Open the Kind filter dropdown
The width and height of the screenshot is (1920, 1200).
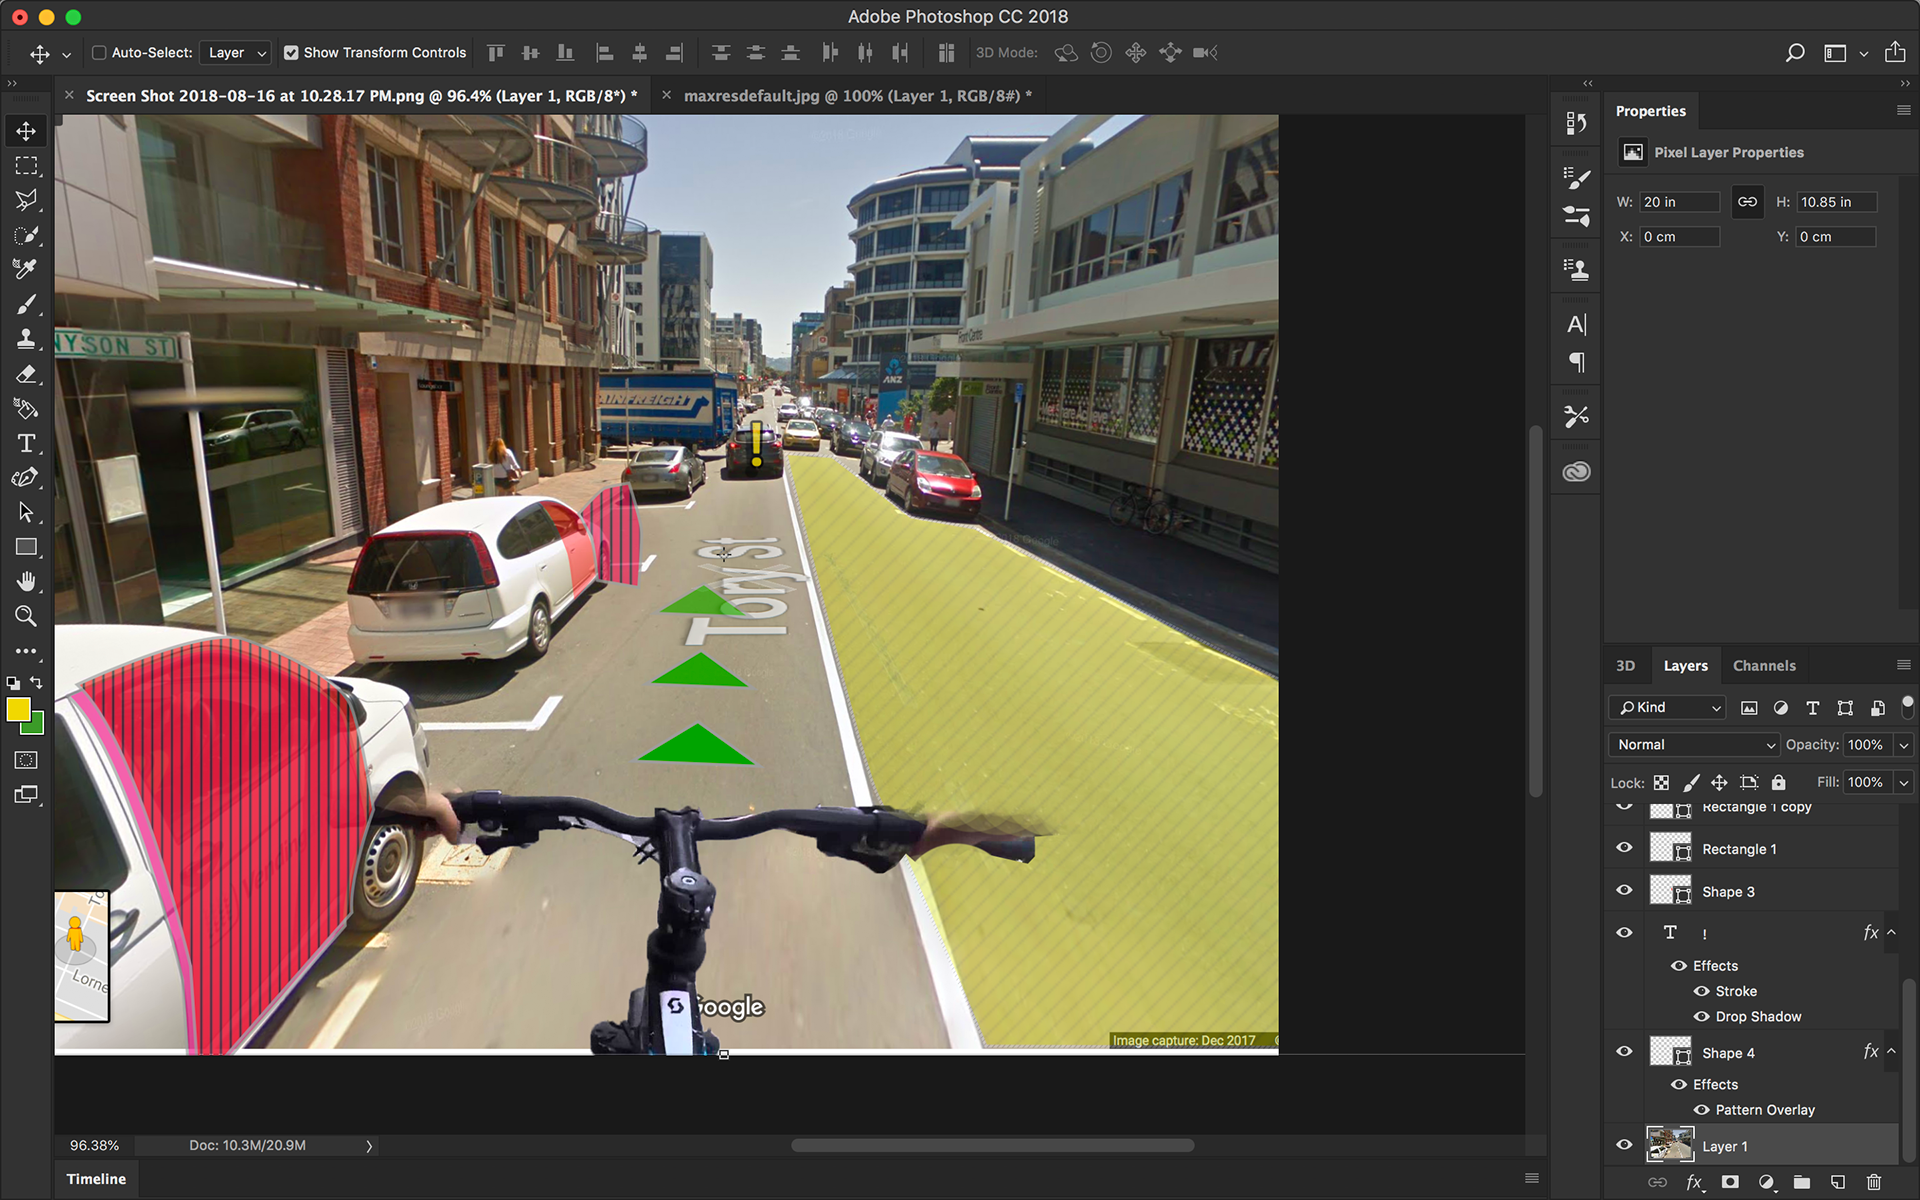[1667, 708]
